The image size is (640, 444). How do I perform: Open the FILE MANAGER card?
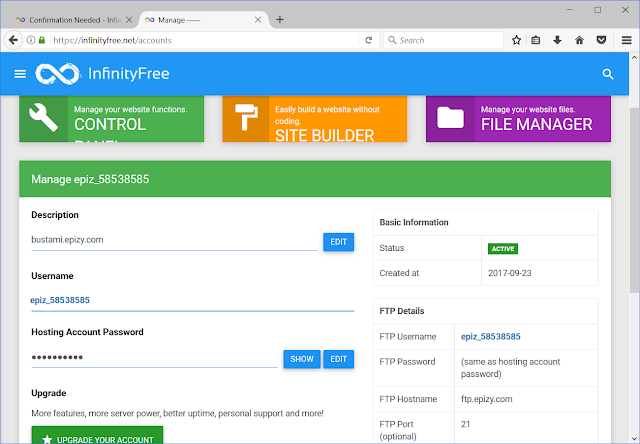click(518, 119)
